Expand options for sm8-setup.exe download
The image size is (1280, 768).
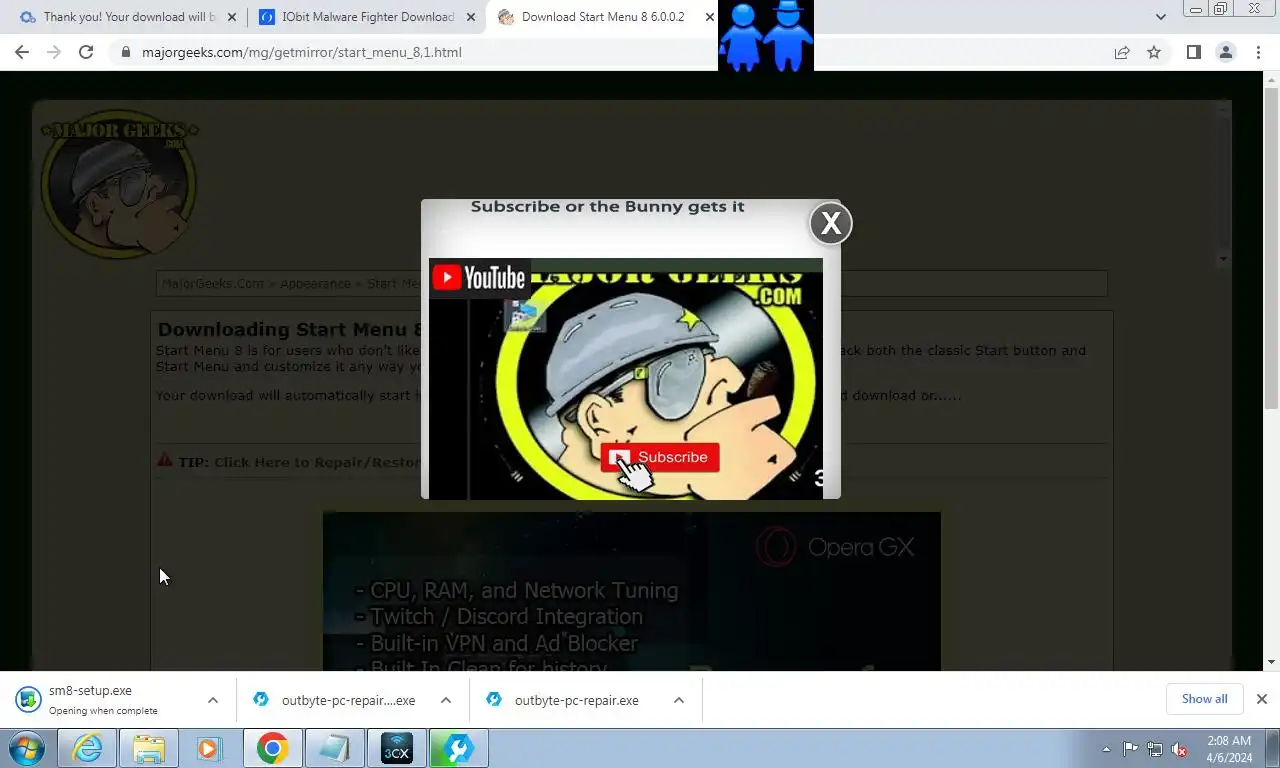213,700
